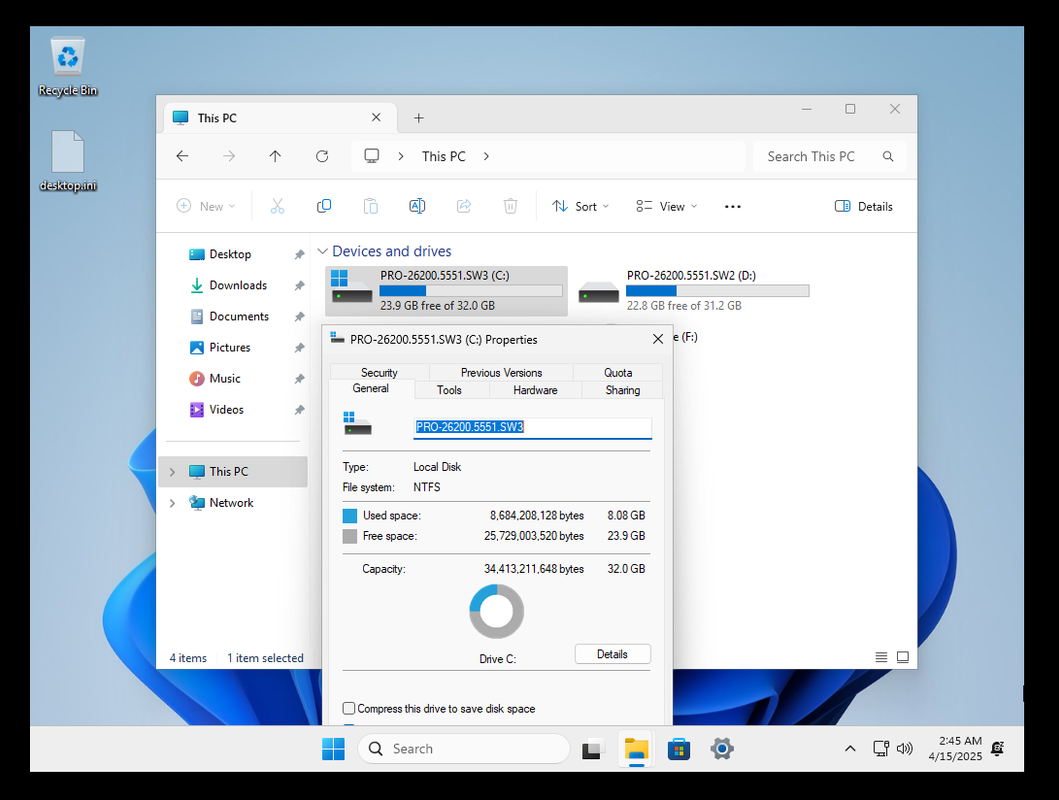The image size is (1059, 800).
Task: Select PRO-26200.5551.SW2 (D:) drive
Action: pyautogui.click(x=694, y=291)
